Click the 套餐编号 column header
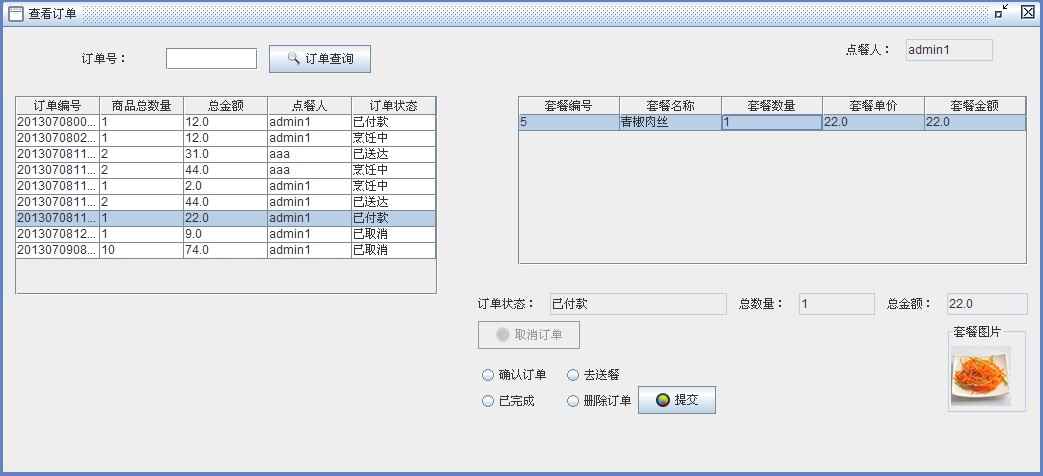 tap(569, 106)
